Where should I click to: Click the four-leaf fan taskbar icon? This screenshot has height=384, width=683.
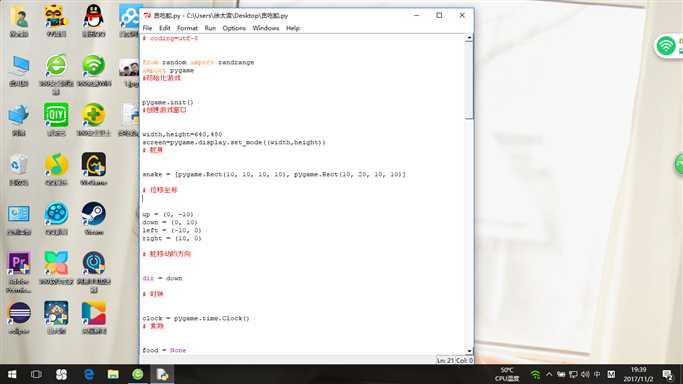click(61, 374)
